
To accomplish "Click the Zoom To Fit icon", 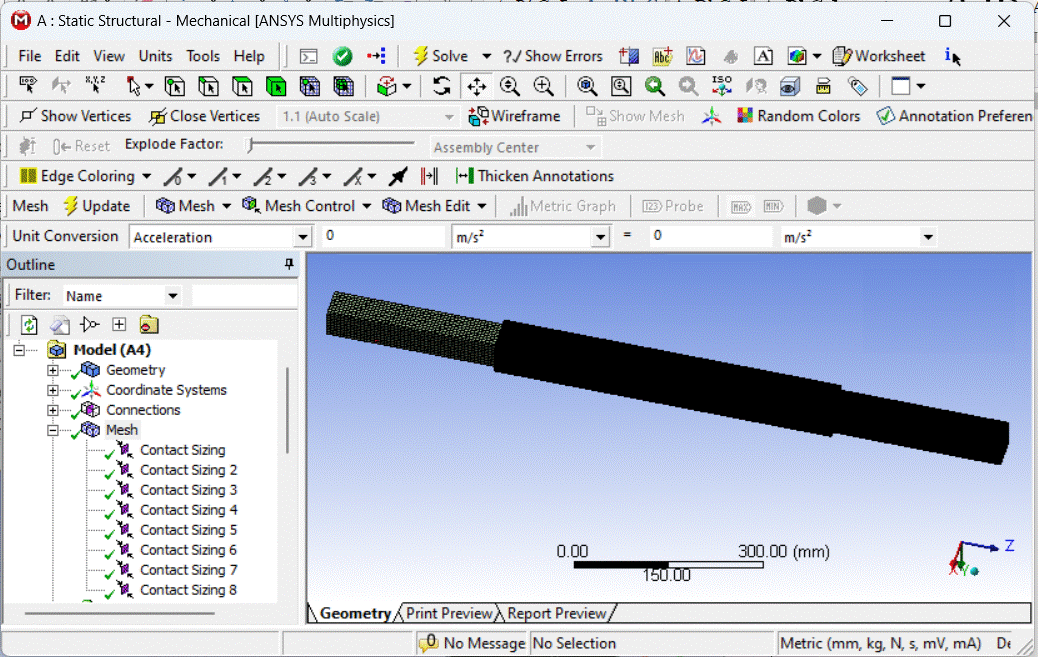I will [587, 86].
